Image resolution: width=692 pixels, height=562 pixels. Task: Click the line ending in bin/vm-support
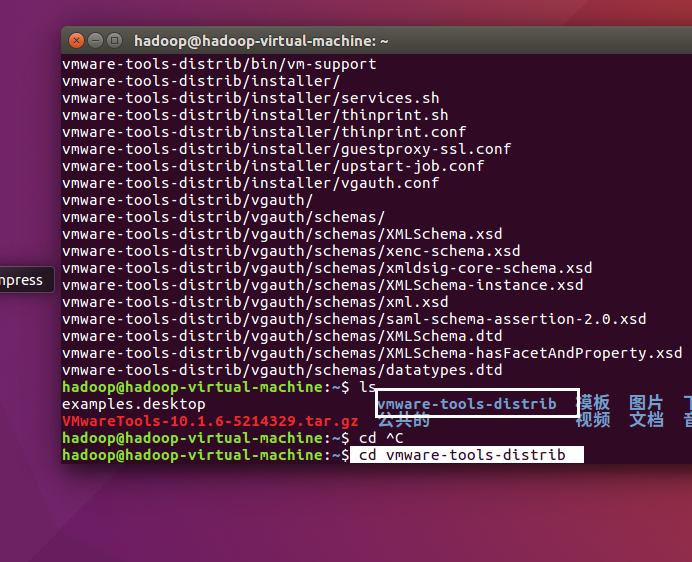[x=219, y=64]
